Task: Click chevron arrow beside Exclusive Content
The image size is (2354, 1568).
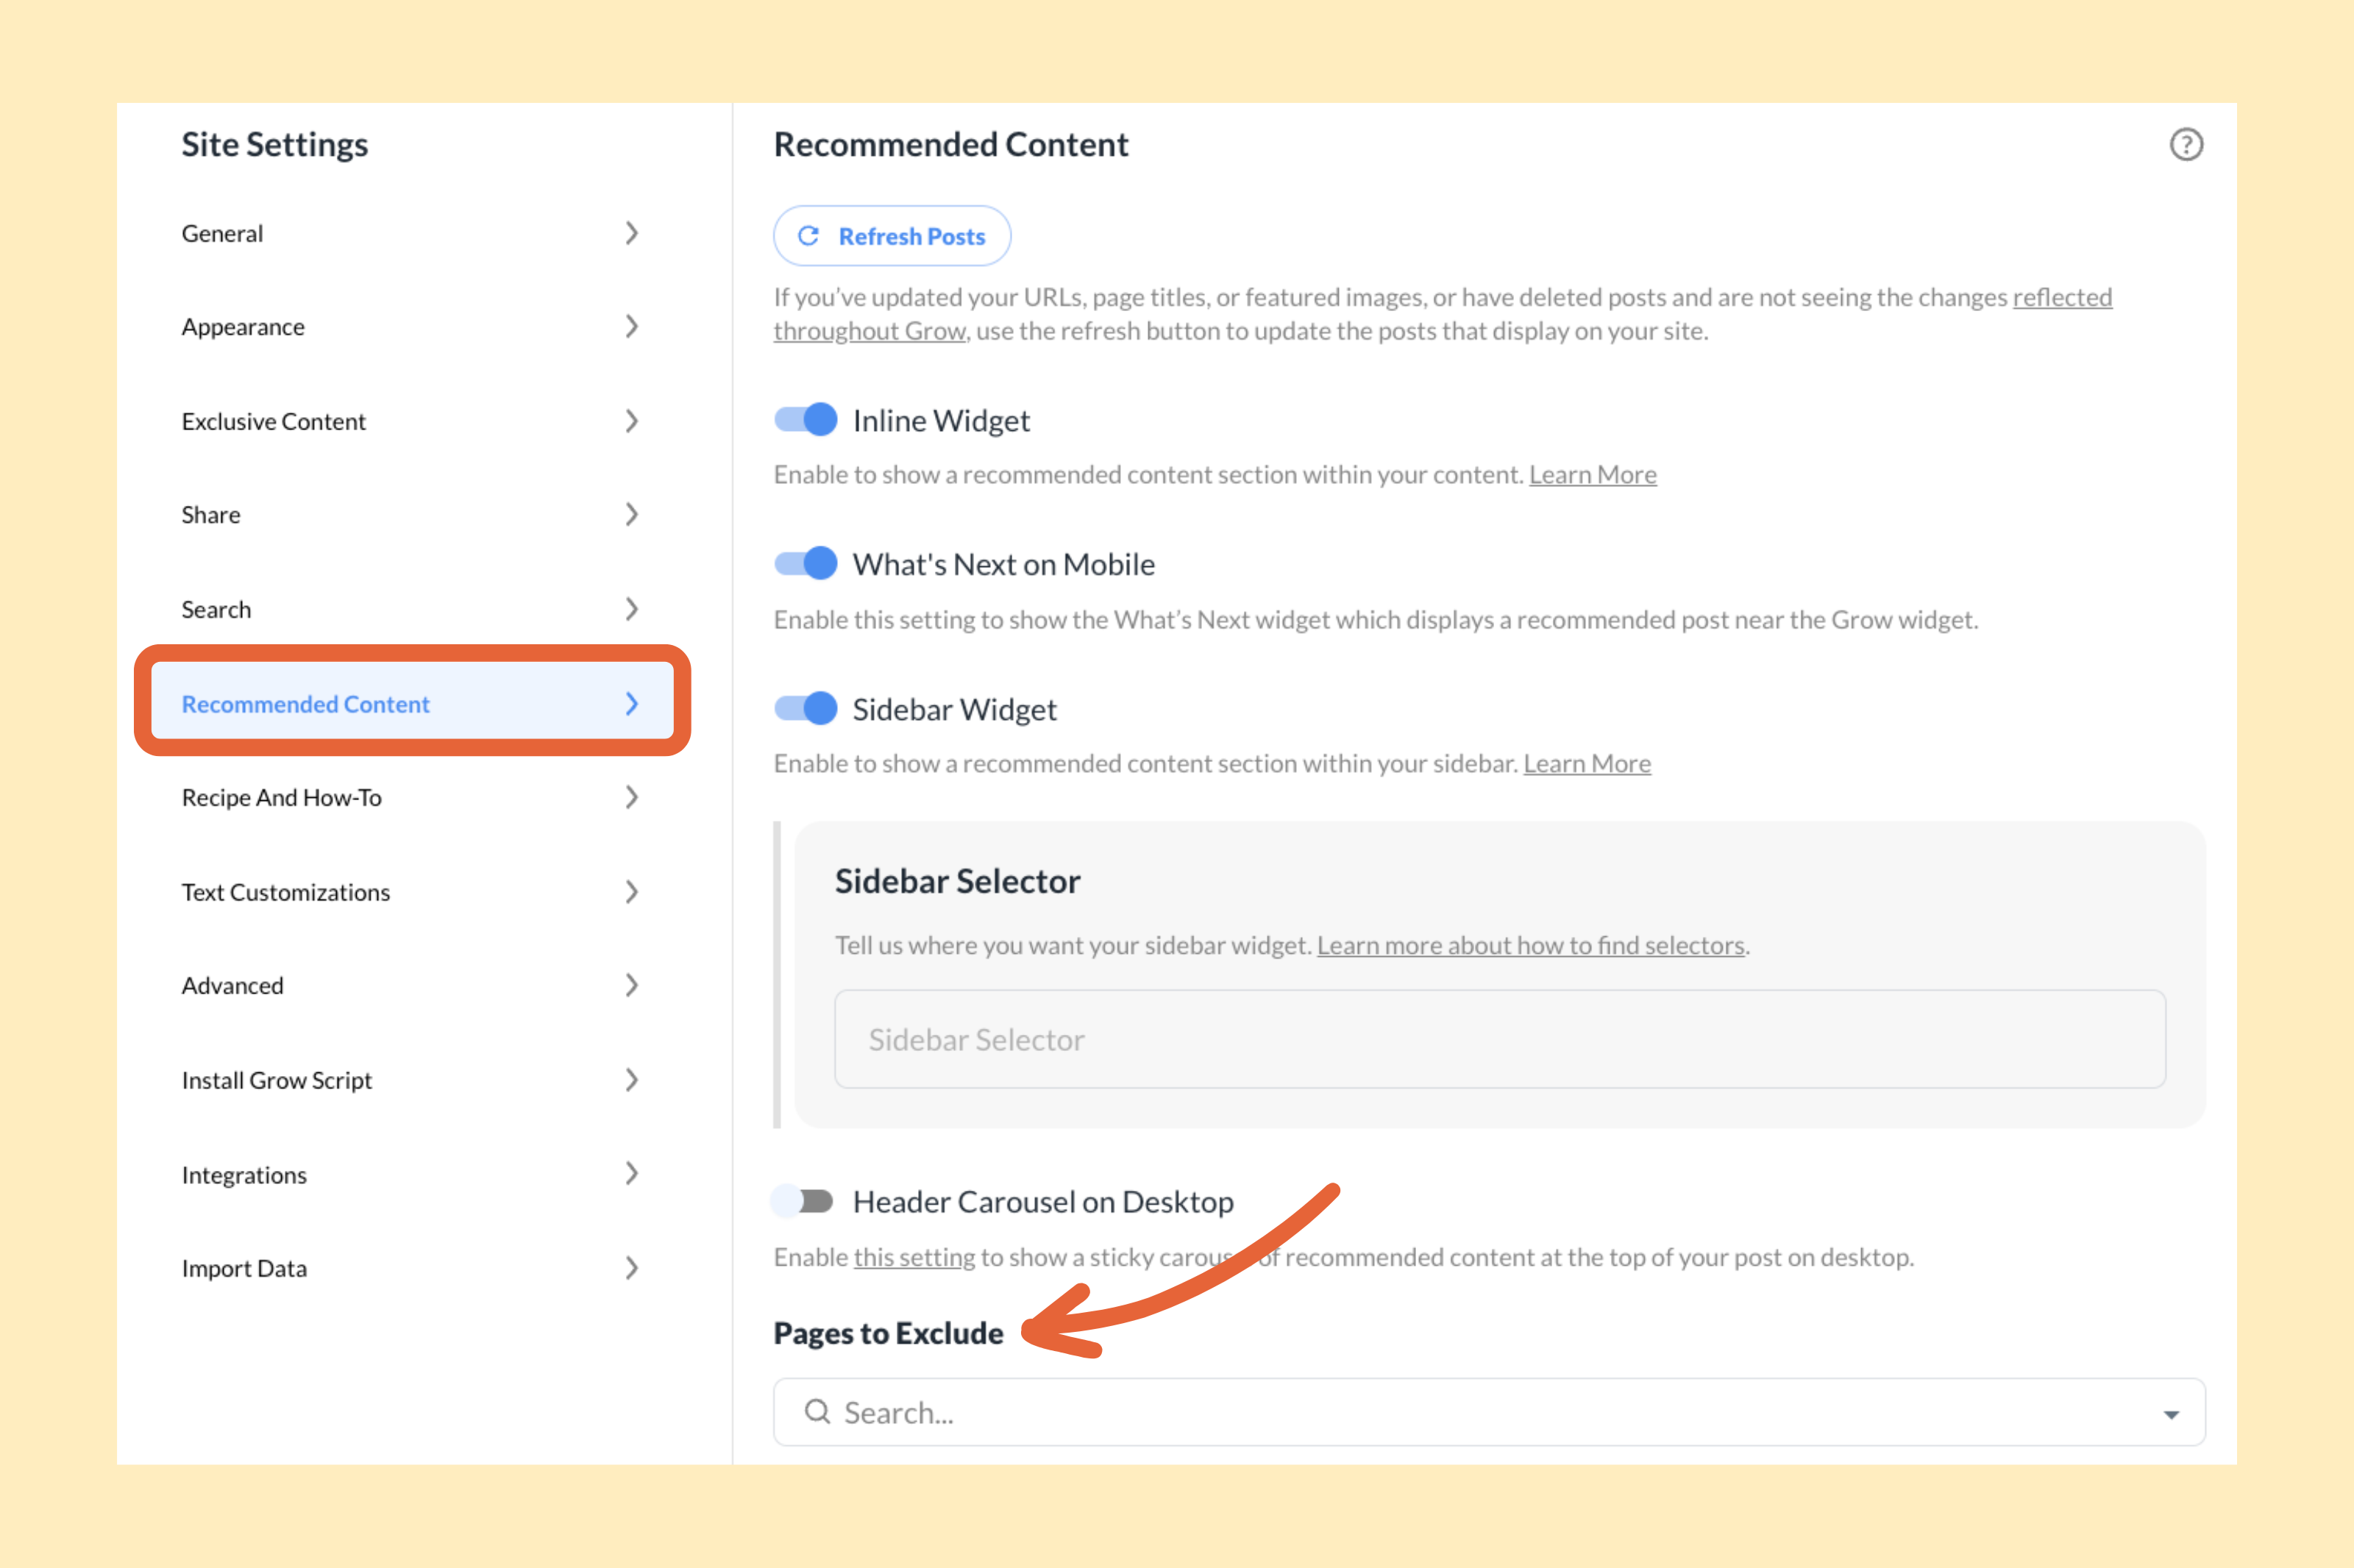Action: 631,421
